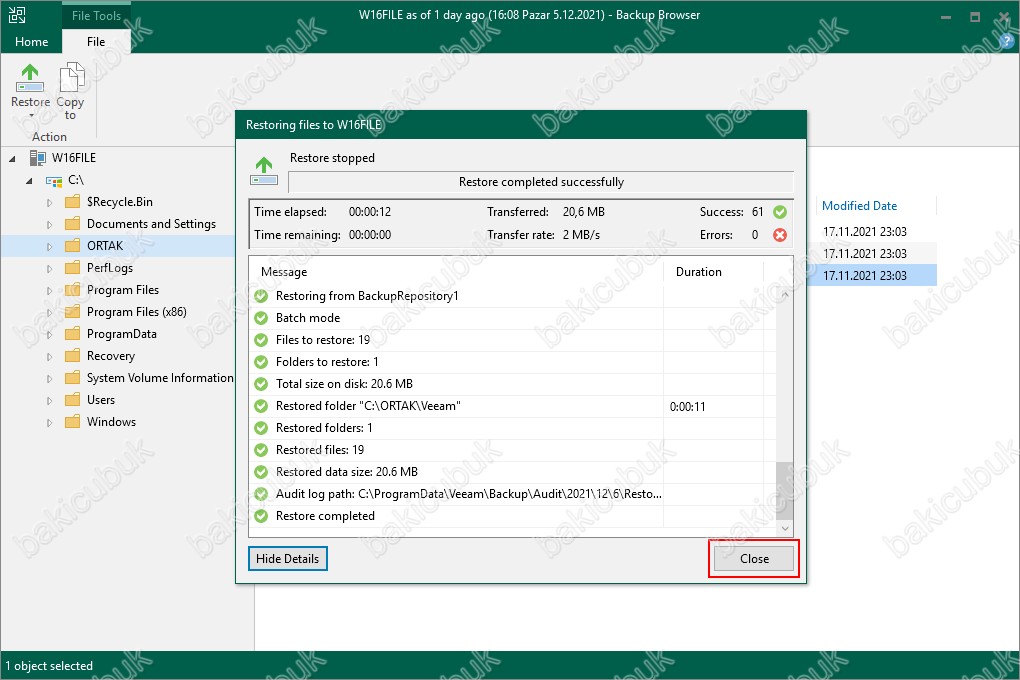Click the restore dialog upload arrow icon
Image resolution: width=1020 pixels, height=680 pixels.
coord(264,171)
